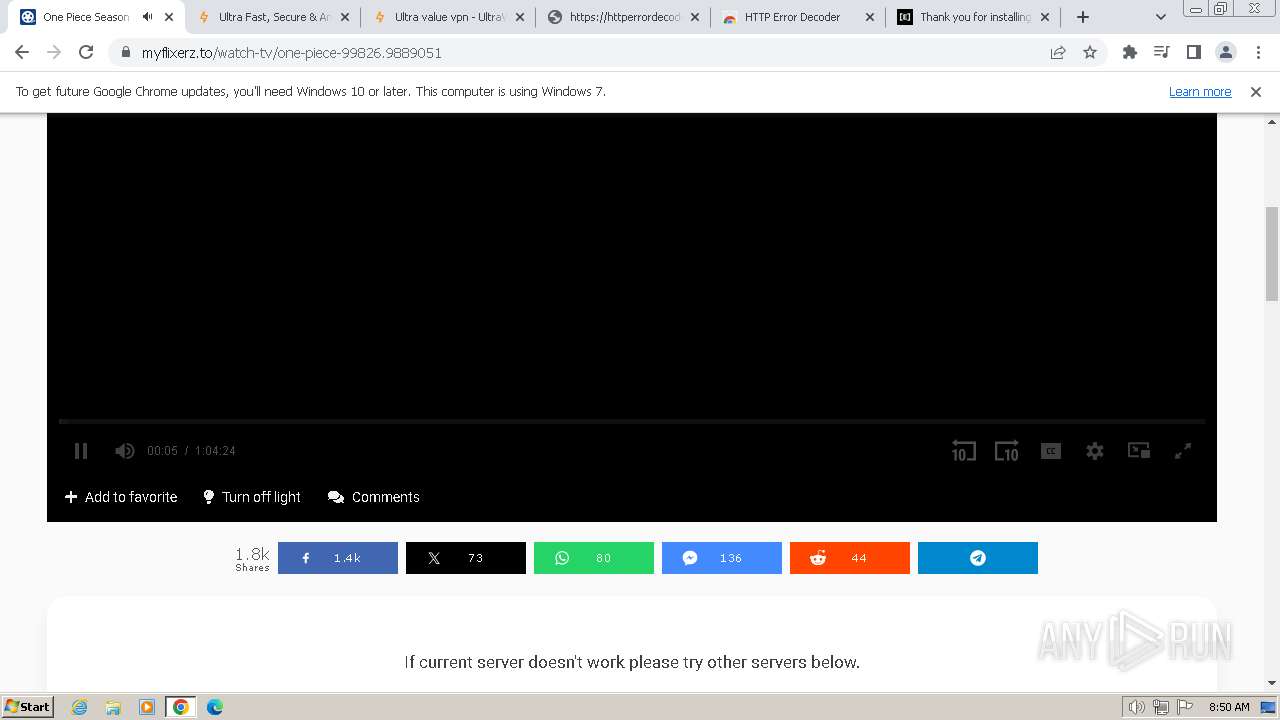Viewport: 1280px width, 720px height.
Task: Switch to httperrordecoder tab
Action: [x=625, y=17]
